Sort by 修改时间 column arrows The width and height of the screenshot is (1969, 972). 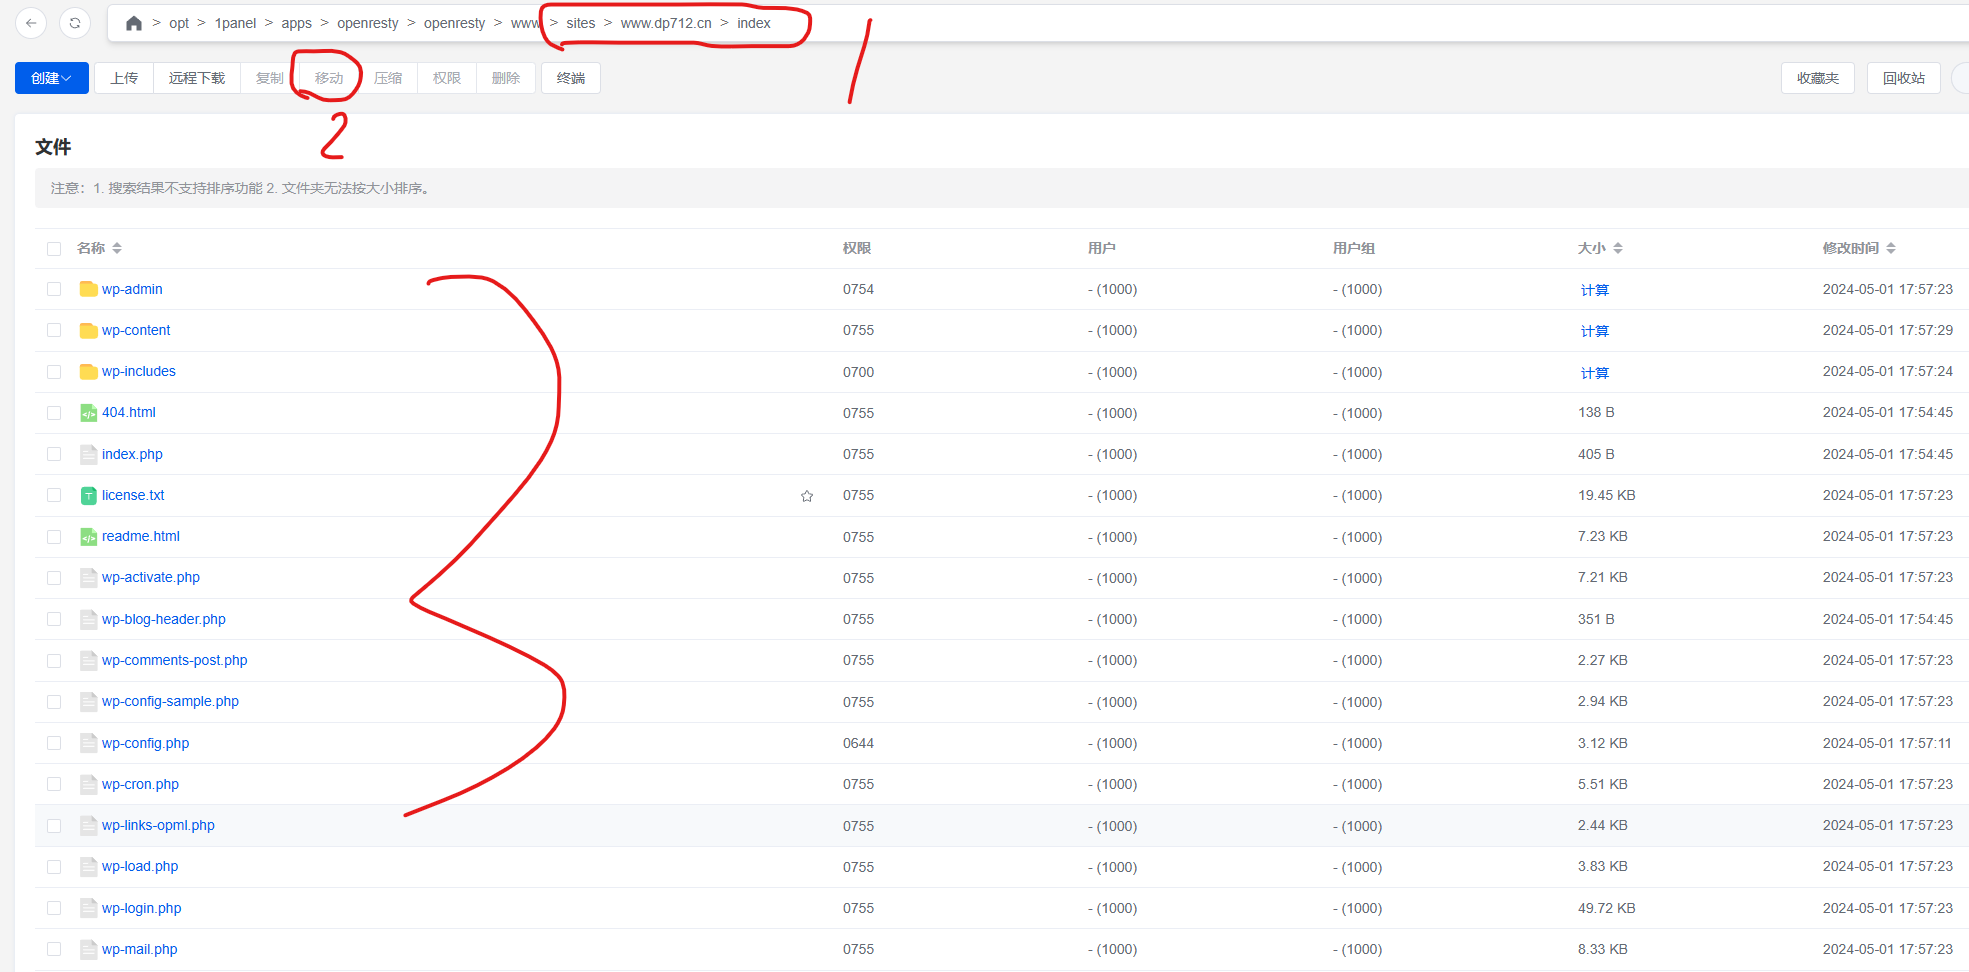click(1891, 248)
